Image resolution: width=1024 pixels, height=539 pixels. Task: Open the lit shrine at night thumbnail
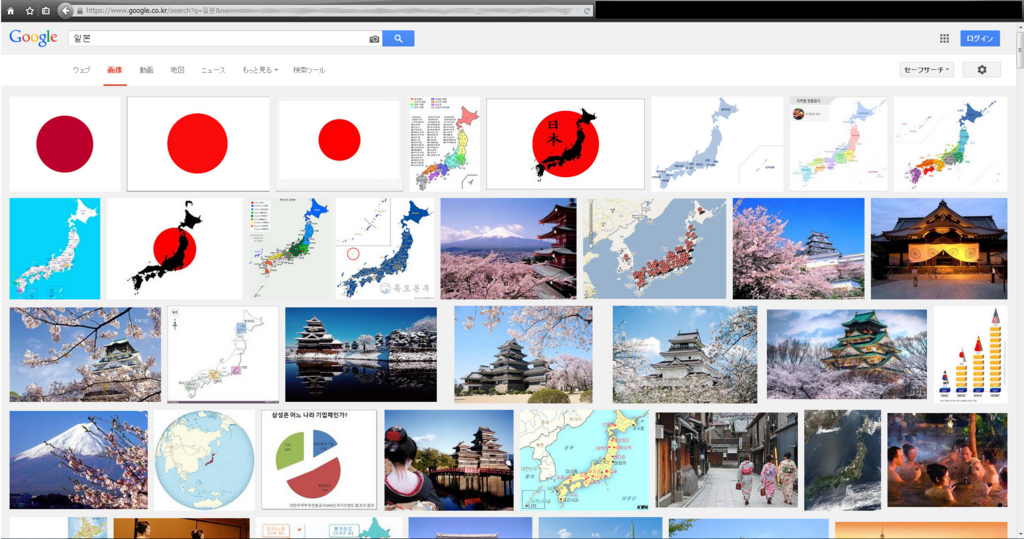(939, 249)
